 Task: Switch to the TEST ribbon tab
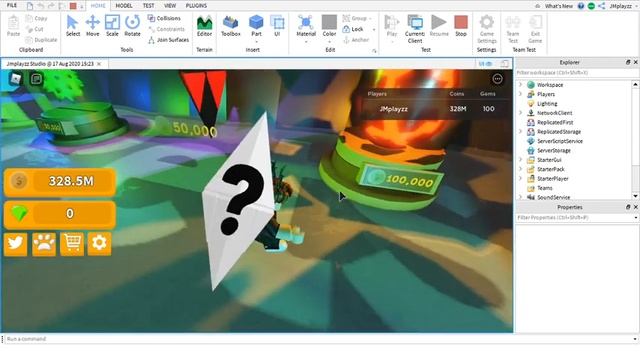click(x=148, y=6)
